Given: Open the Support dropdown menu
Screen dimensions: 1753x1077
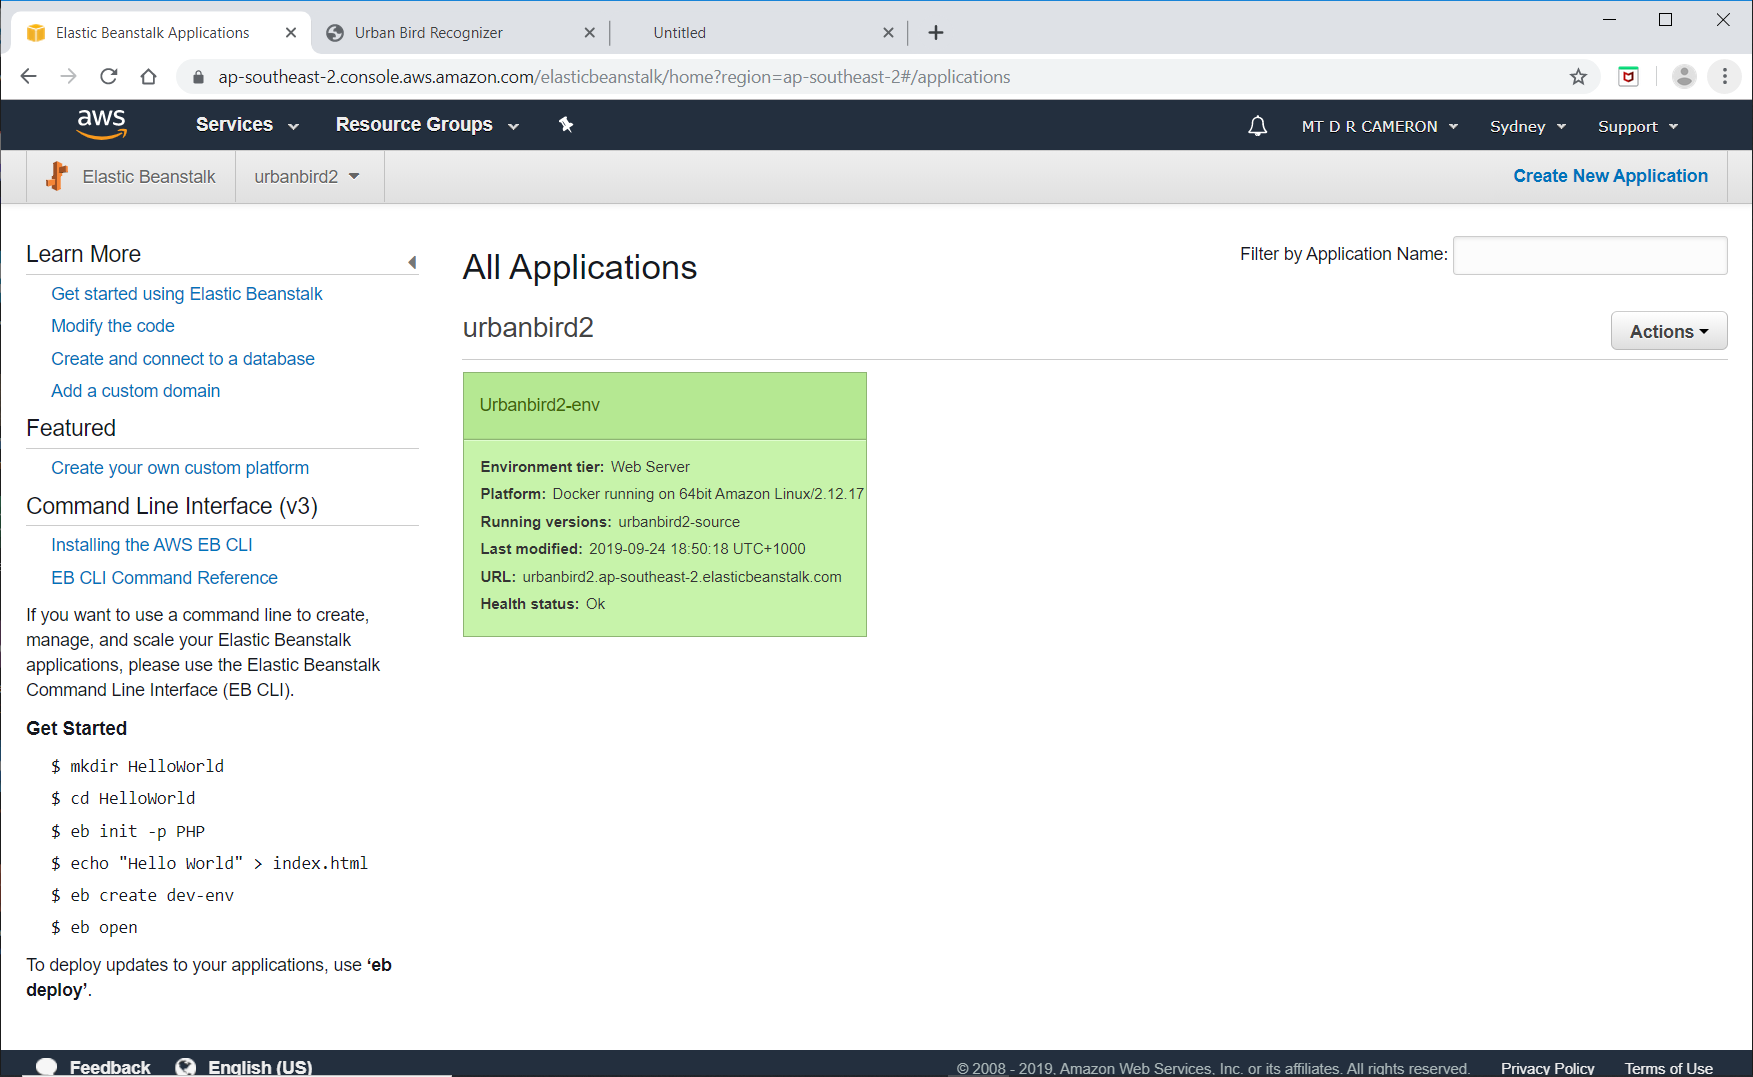Looking at the screenshot, I should click(x=1637, y=126).
